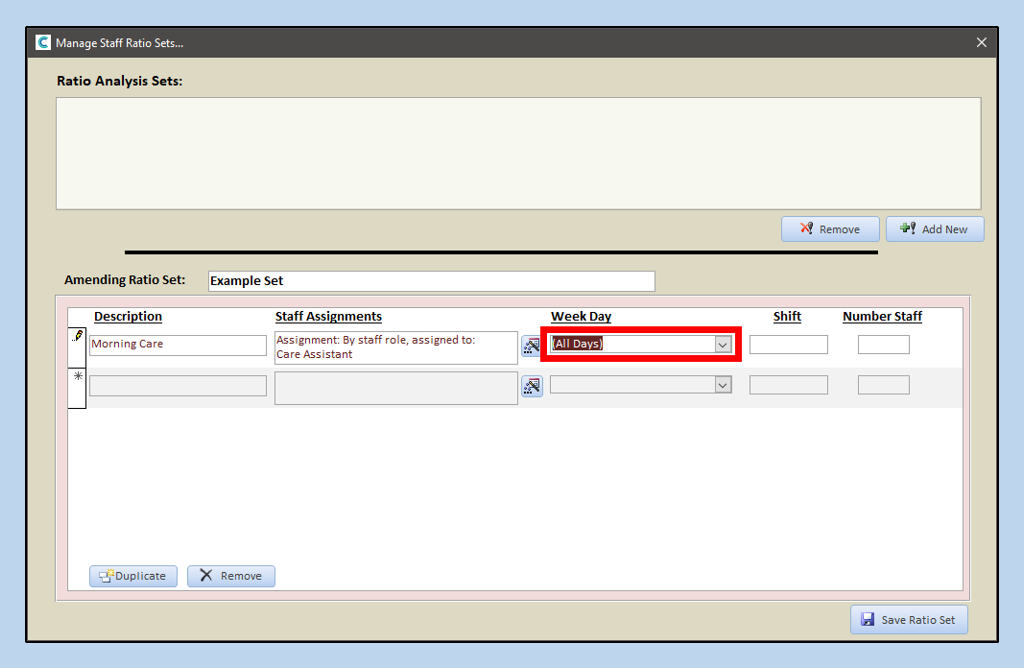The width and height of the screenshot is (1024, 668).
Task: Select the Morning Care row pencil marker
Action: (77, 338)
